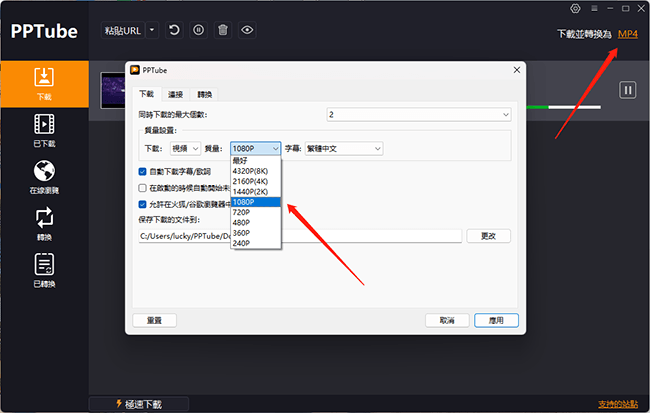This screenshot has height=413, width=650.
Task: Select highlighted 1080P option in list
Action: coord(255,202)
